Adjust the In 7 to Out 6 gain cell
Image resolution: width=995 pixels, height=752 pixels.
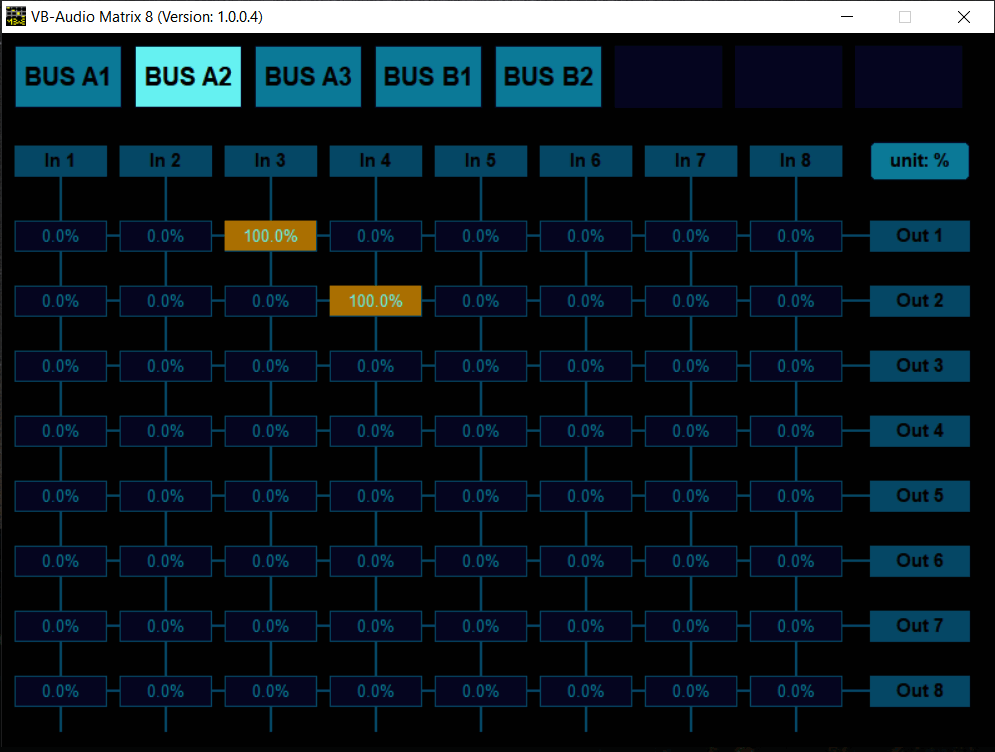pos(690,561)
